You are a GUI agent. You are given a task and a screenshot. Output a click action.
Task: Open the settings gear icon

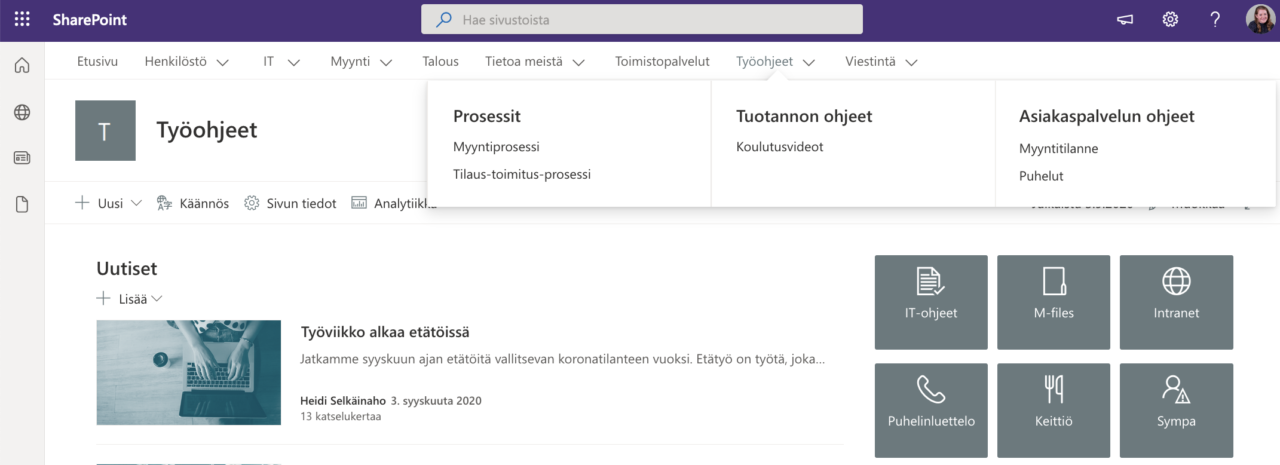click(x=1169, y=20)
